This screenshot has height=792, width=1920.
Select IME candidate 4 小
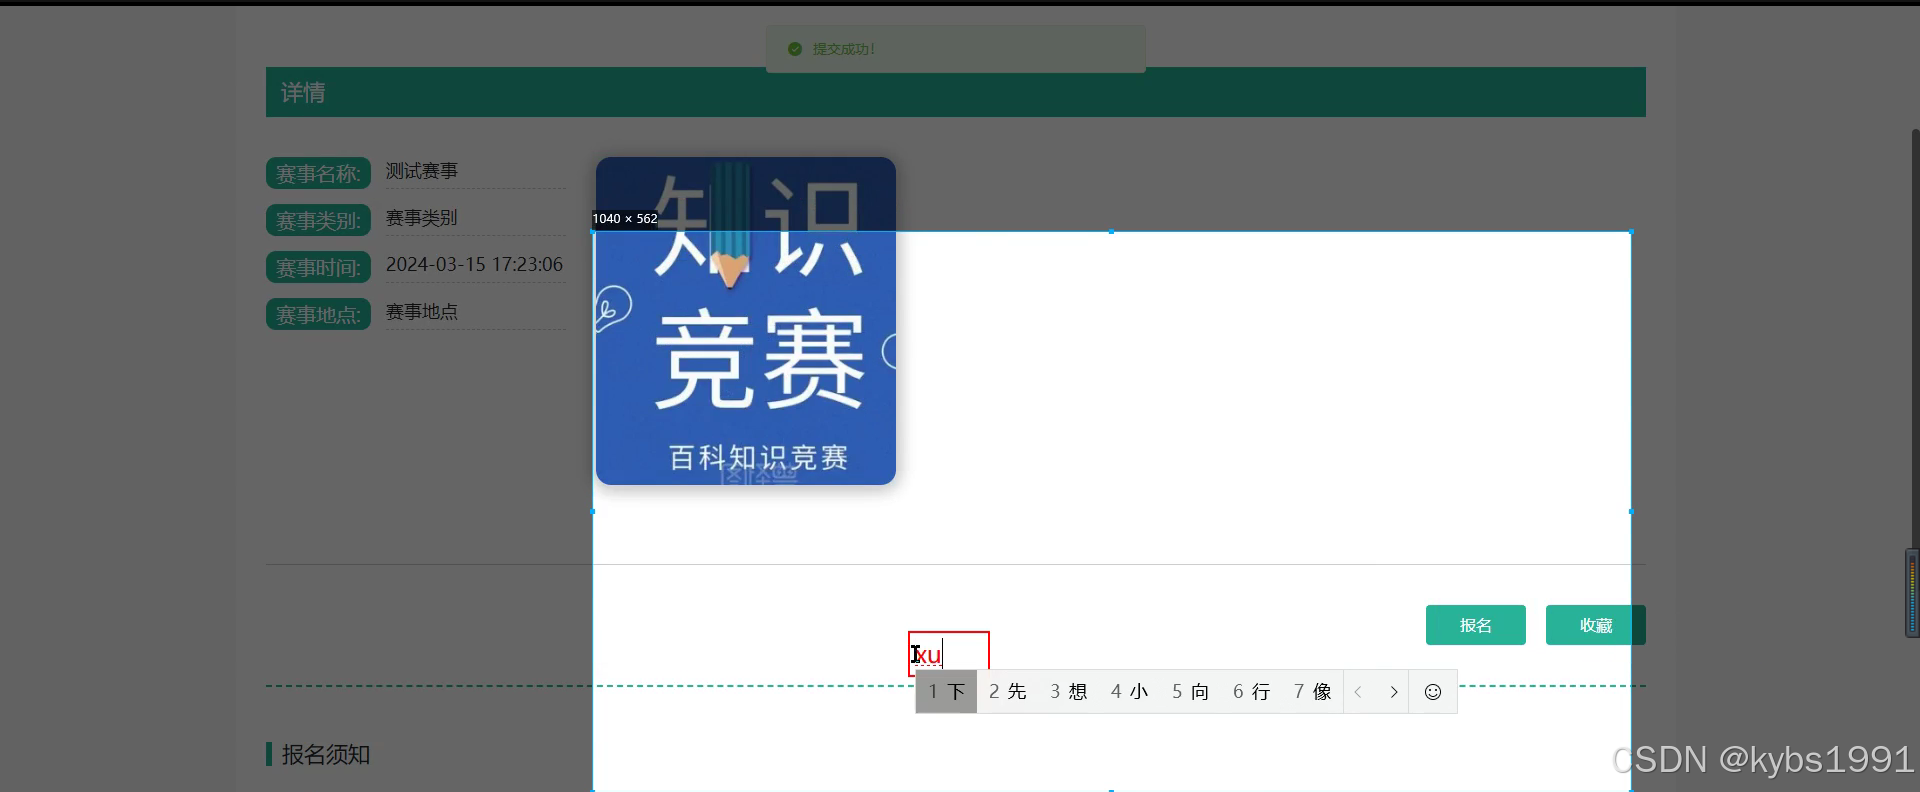pos(1129,692)
